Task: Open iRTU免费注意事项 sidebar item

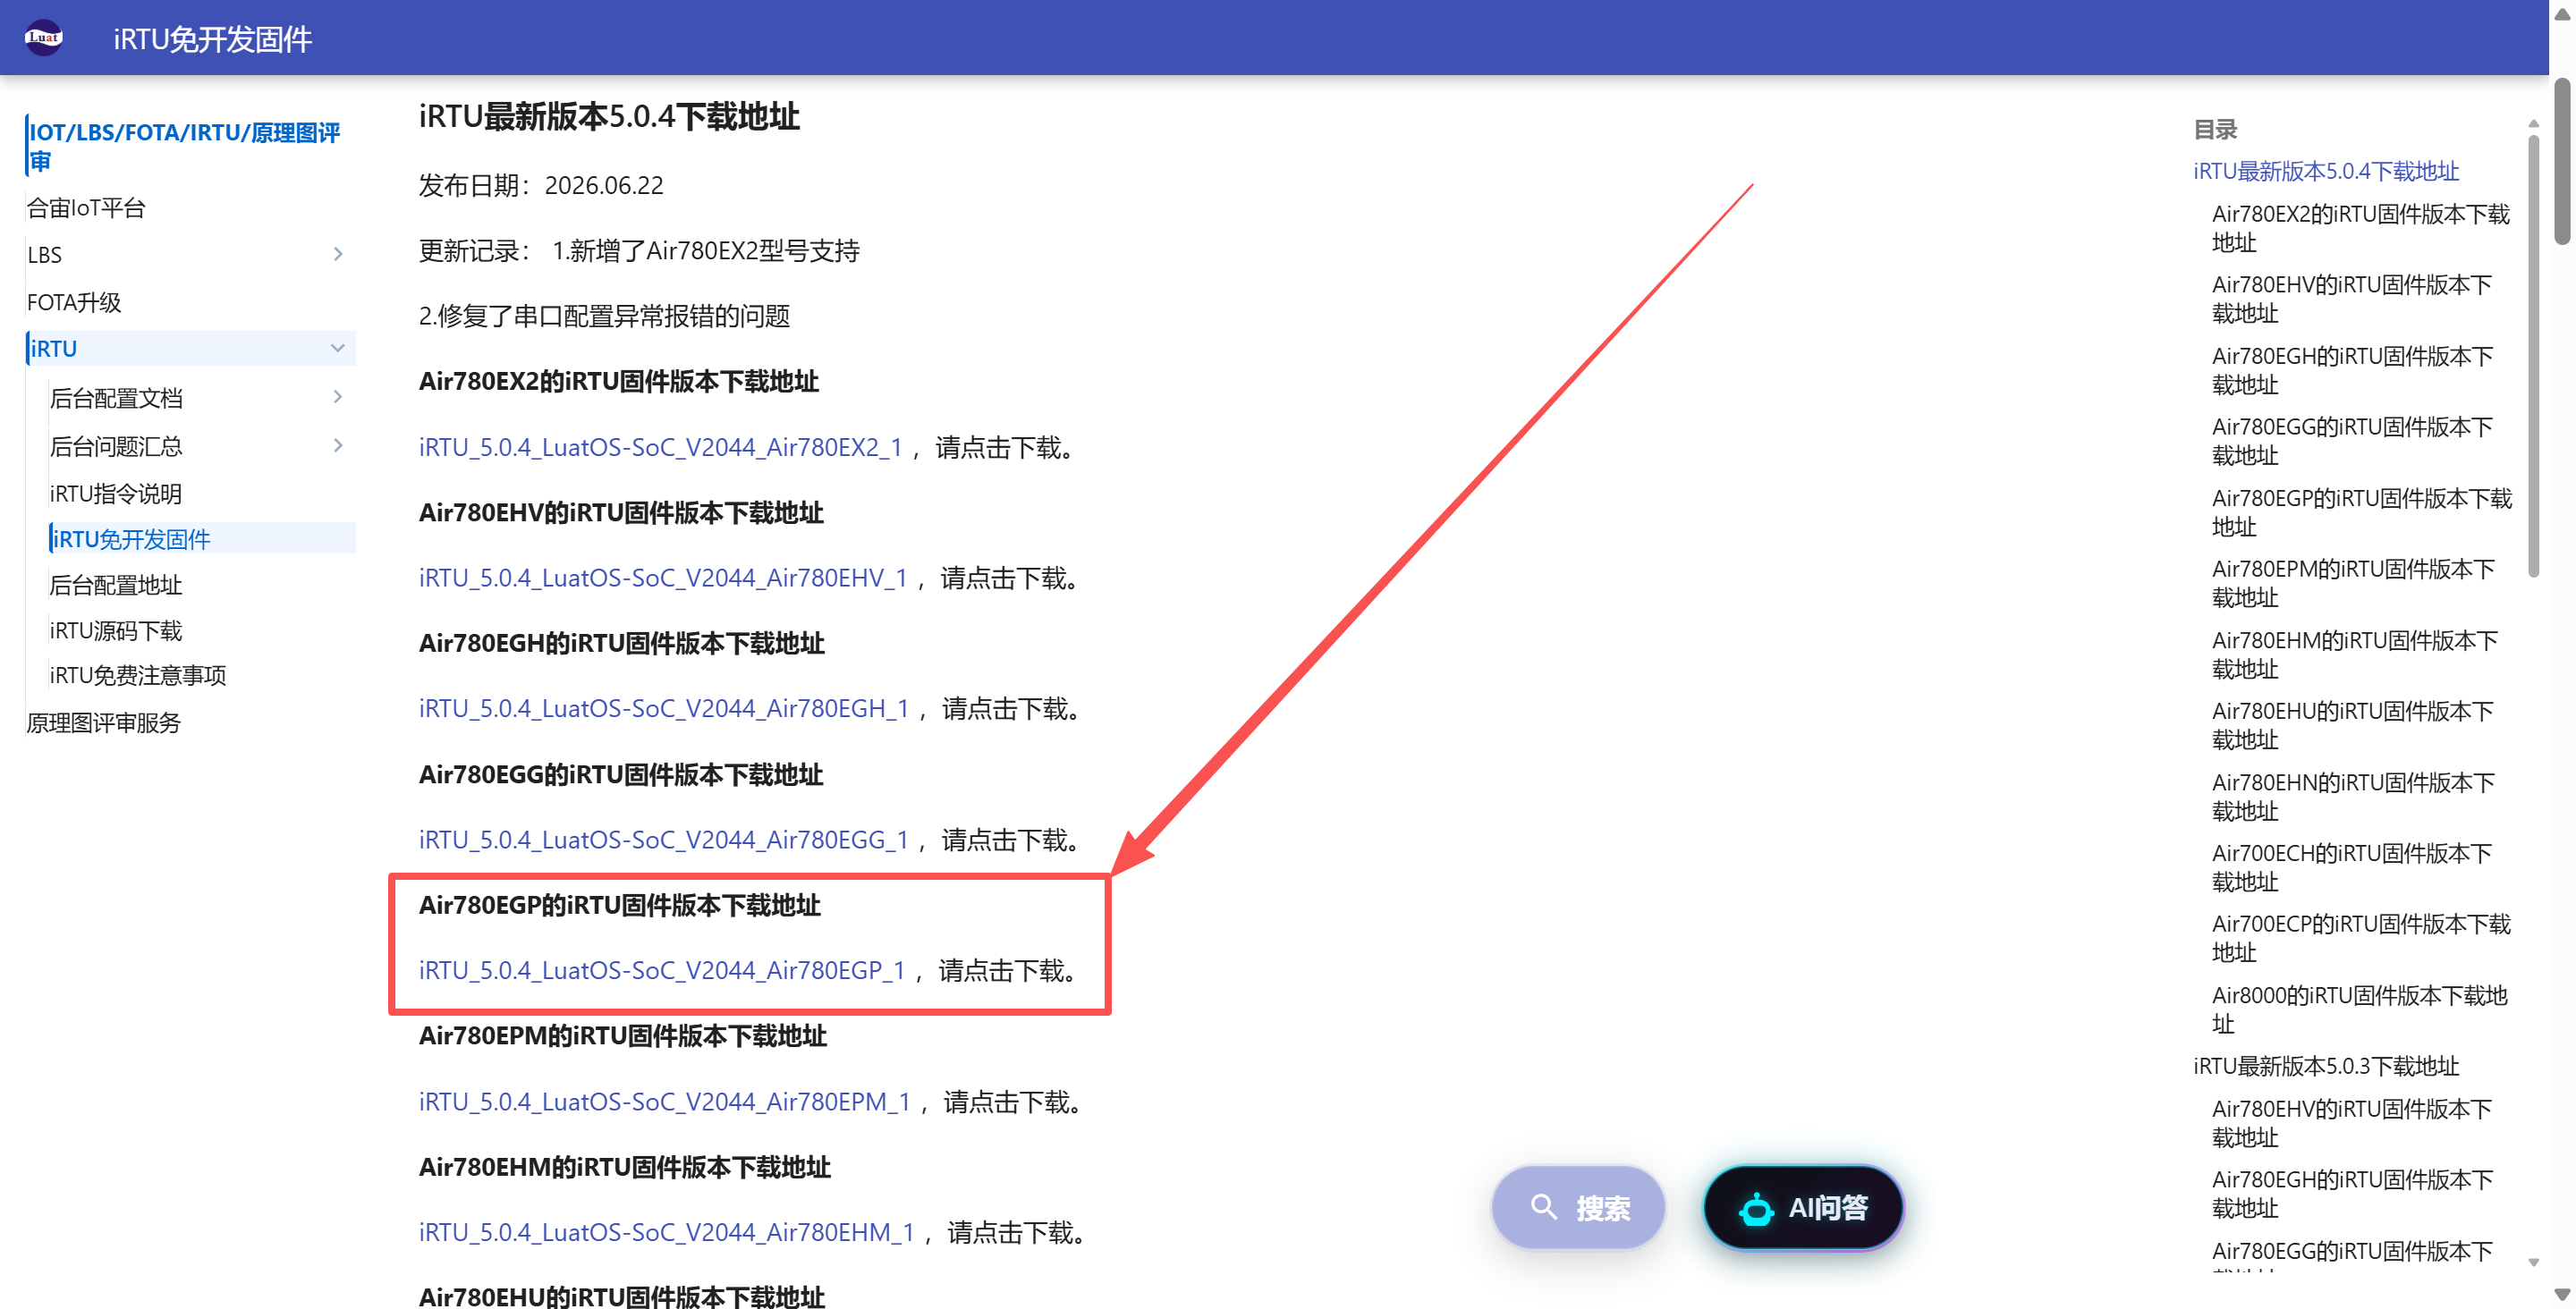Action: pos(138,675)
